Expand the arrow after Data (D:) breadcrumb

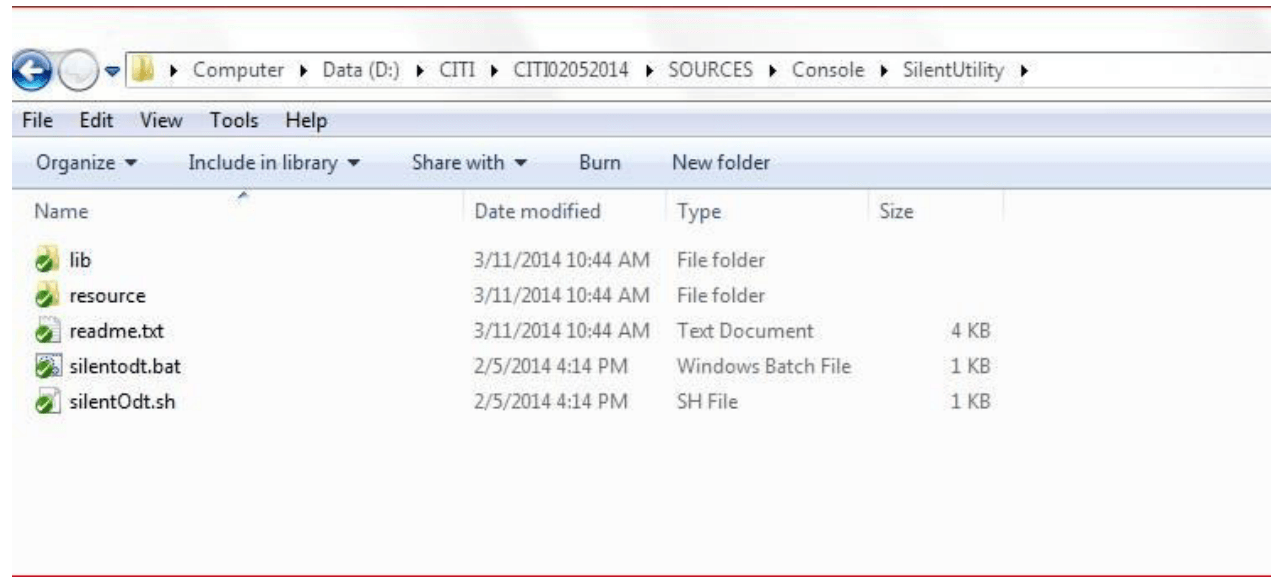tap(420, 72)
